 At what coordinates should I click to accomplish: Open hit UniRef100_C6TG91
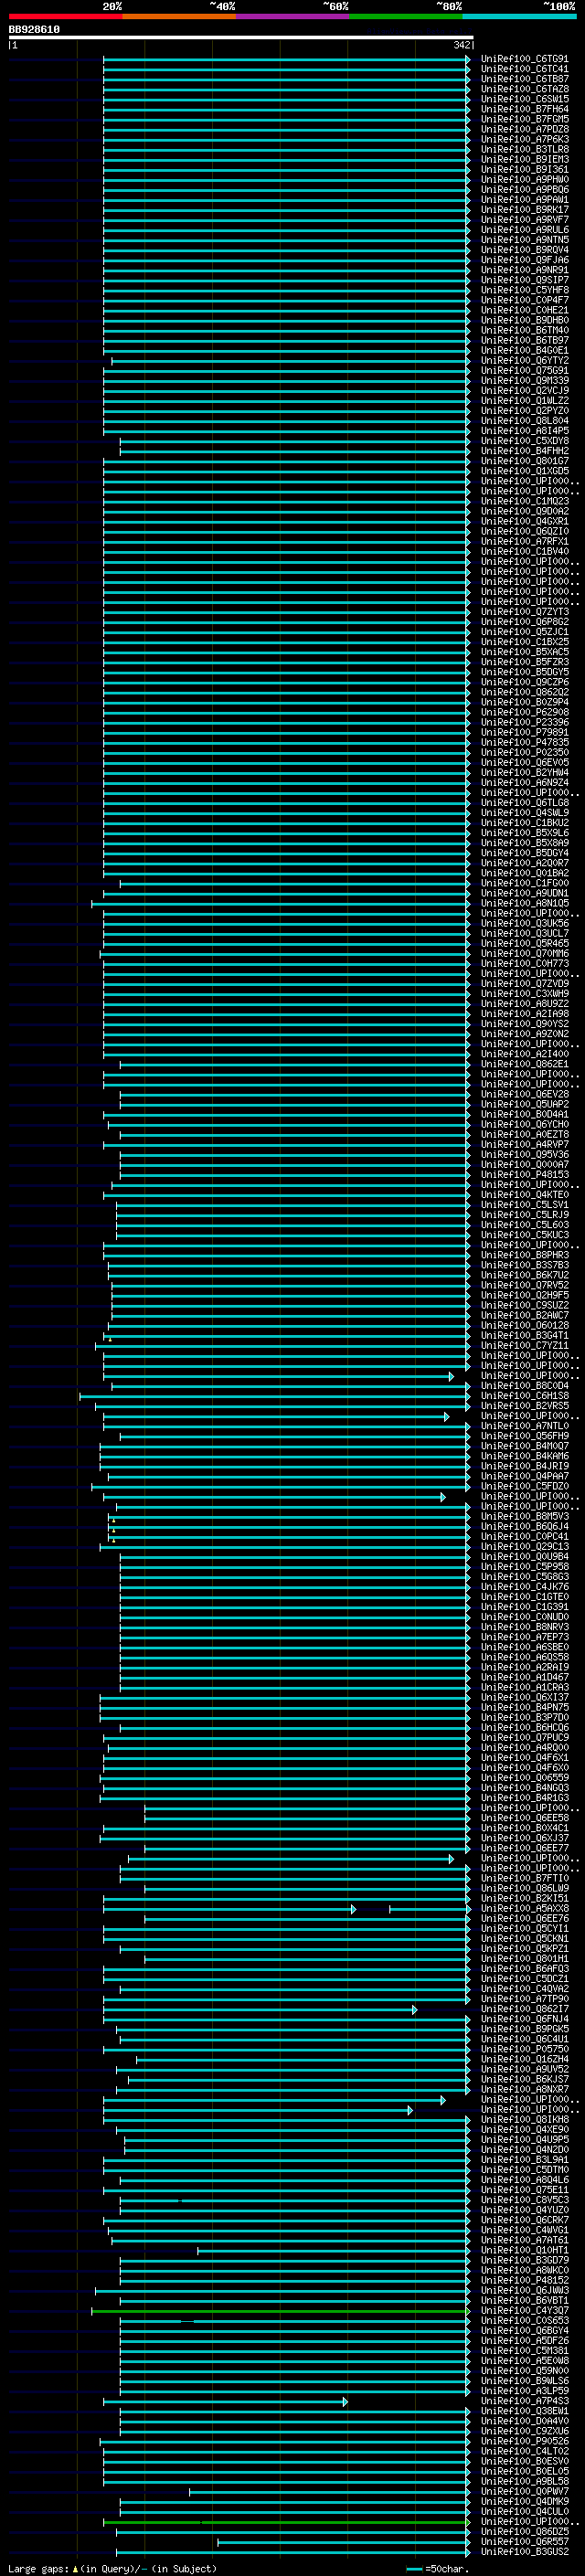[524, 59]
